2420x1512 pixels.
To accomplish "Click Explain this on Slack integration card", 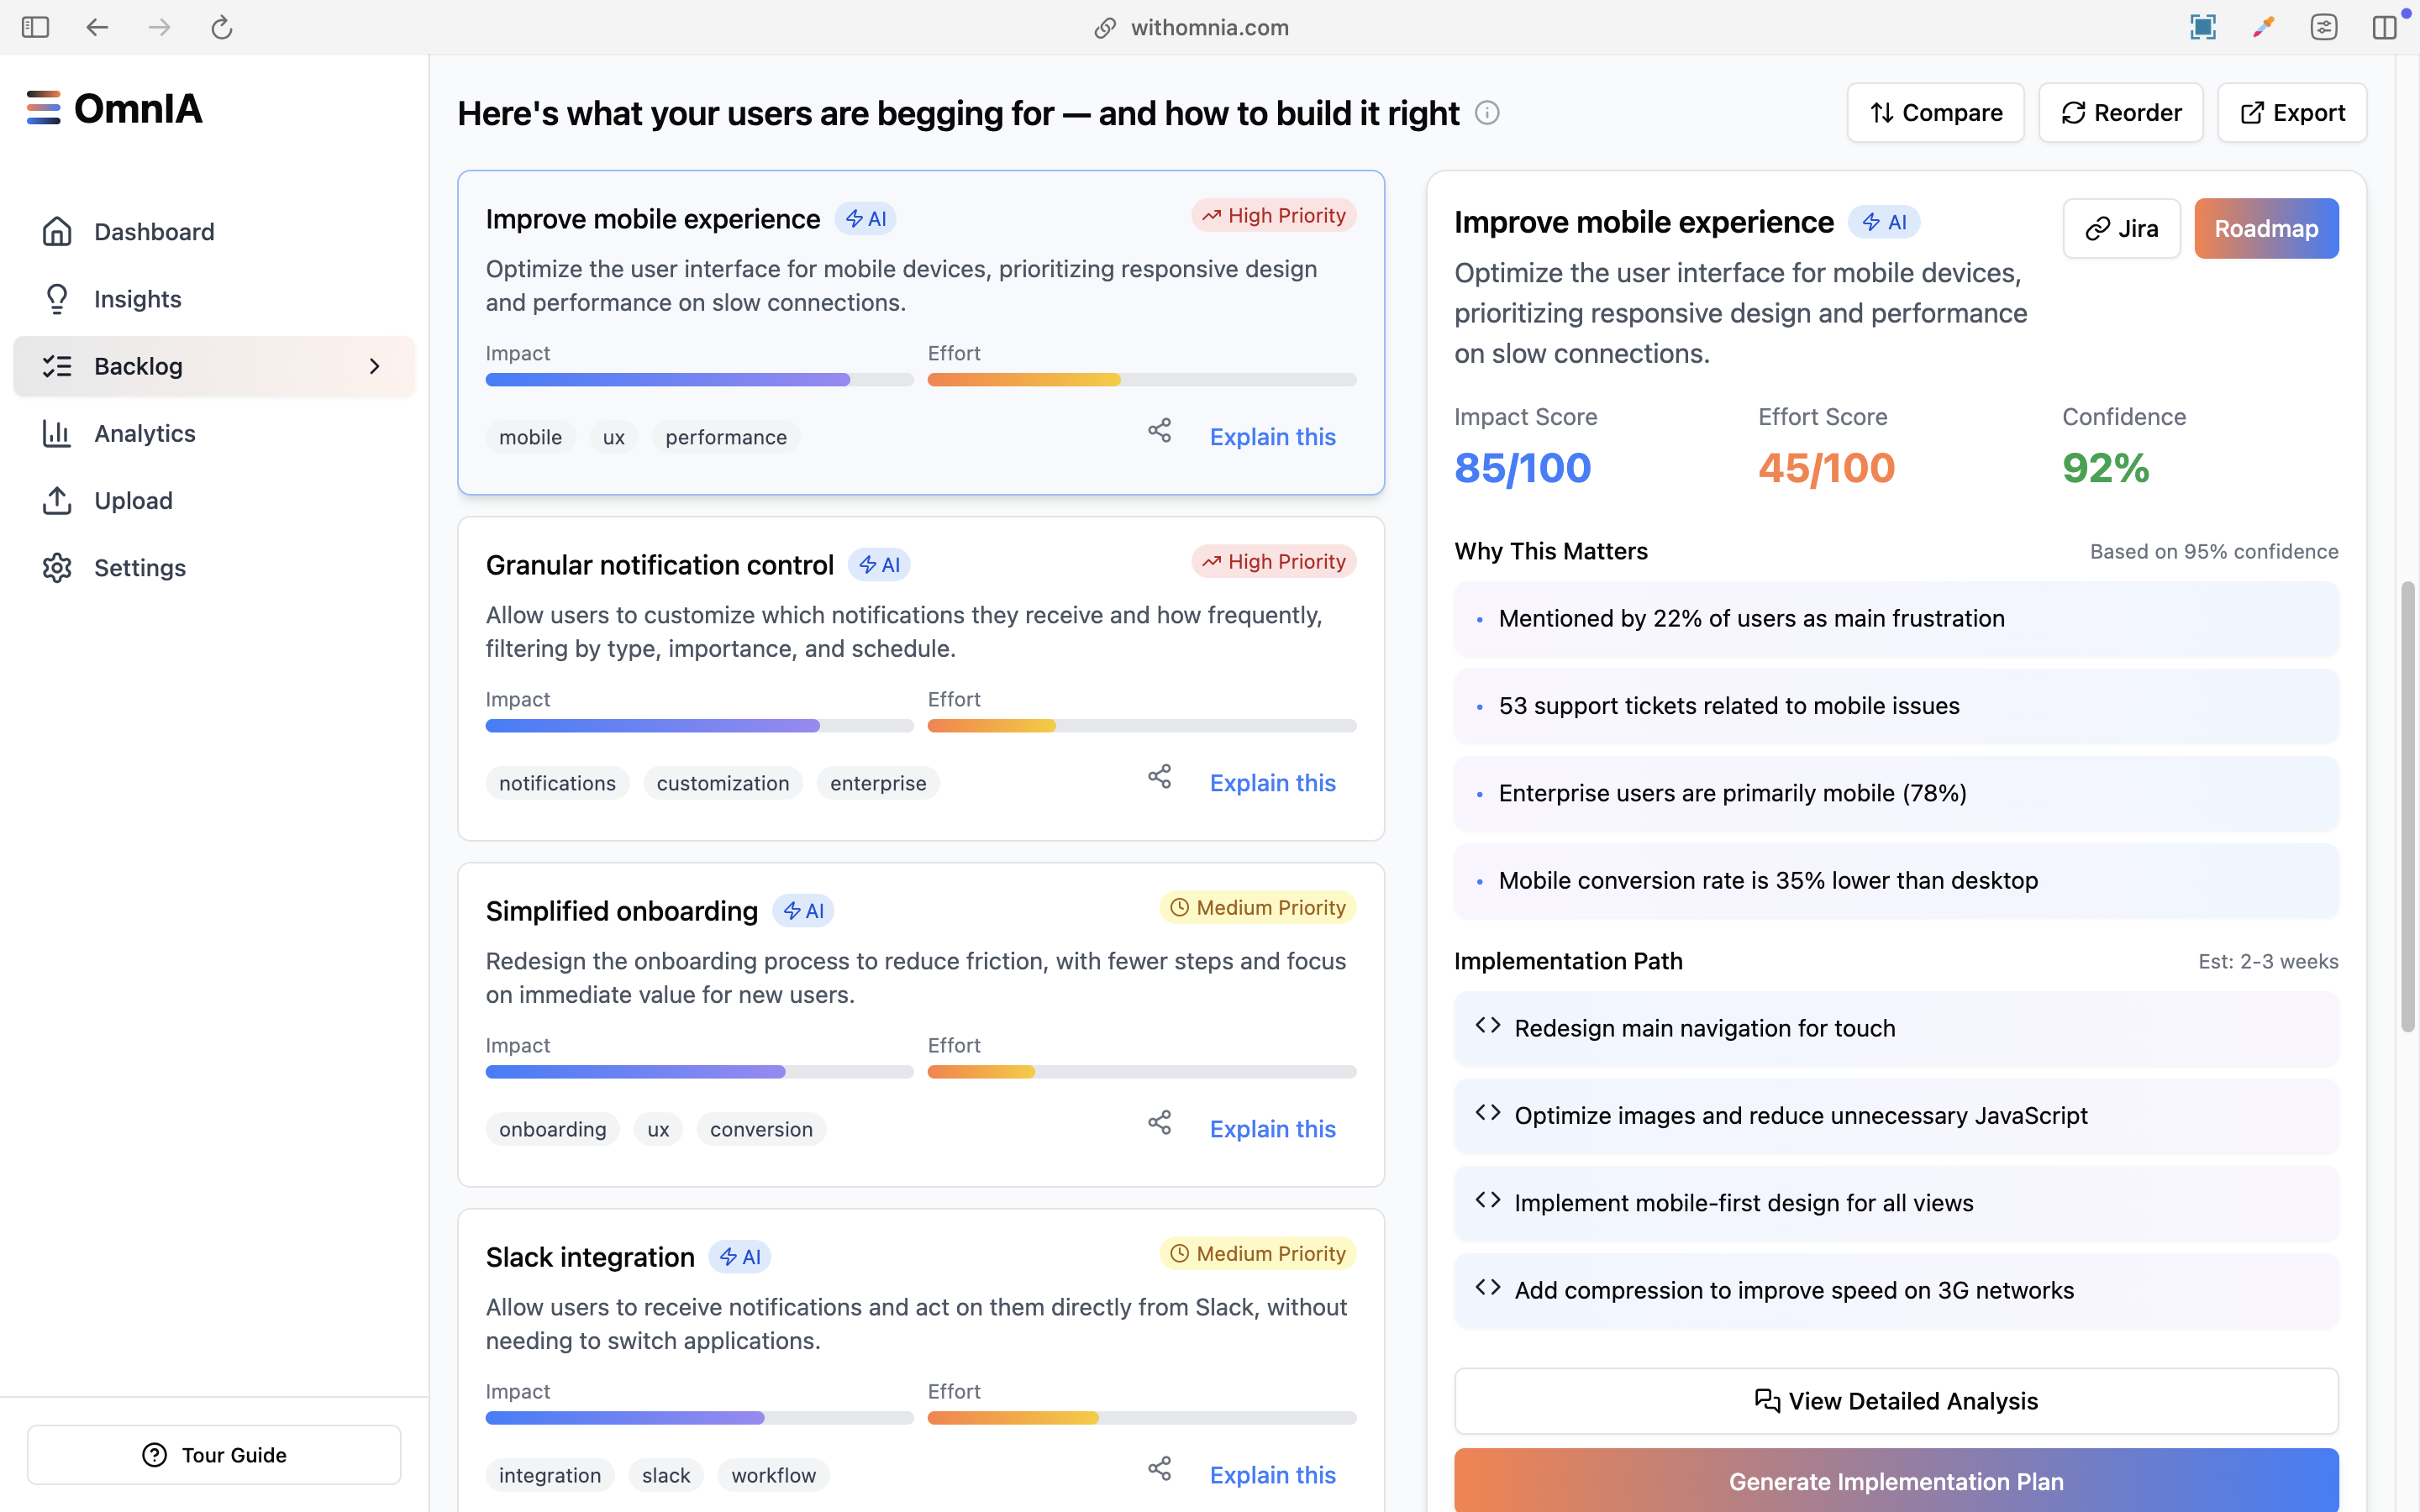I will click(x=1272, y=1475).
